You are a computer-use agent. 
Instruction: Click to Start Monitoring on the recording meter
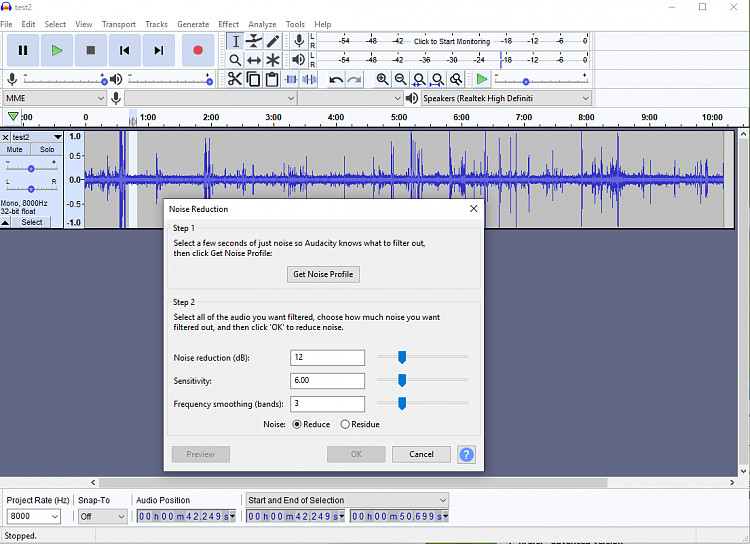click(x=452, y=42)
